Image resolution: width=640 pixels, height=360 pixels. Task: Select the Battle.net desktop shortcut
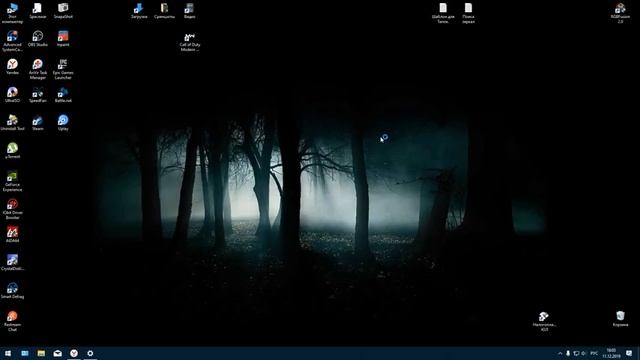point(63,95)
